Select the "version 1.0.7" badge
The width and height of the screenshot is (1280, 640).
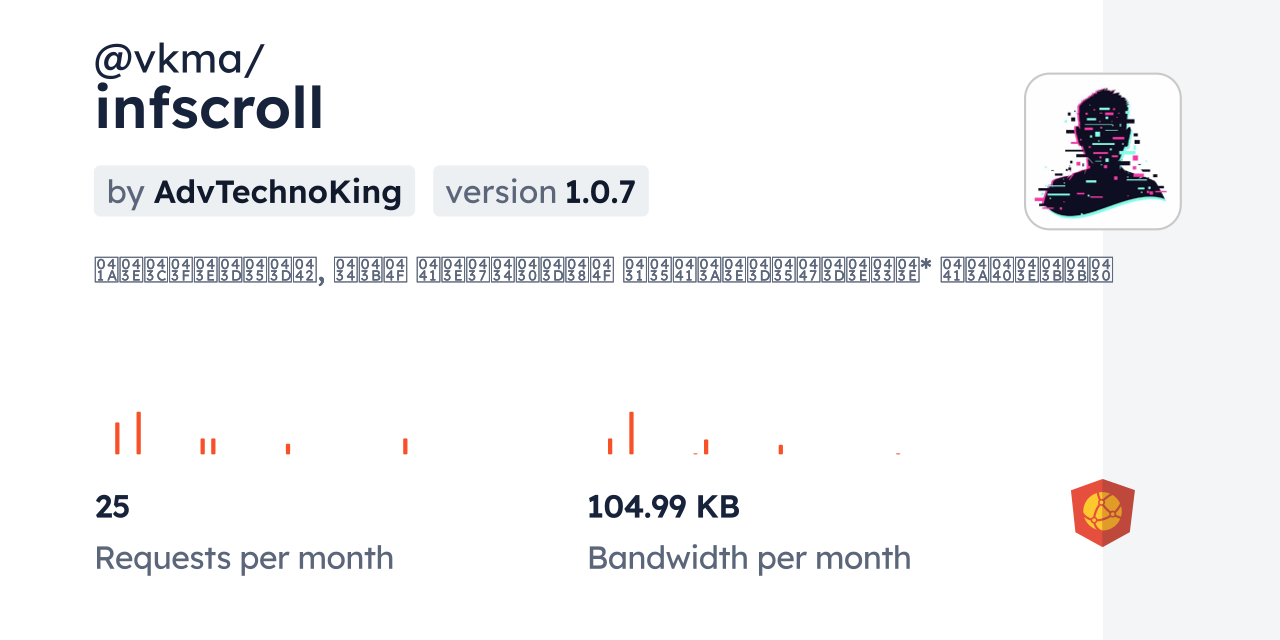coord(540,191)
